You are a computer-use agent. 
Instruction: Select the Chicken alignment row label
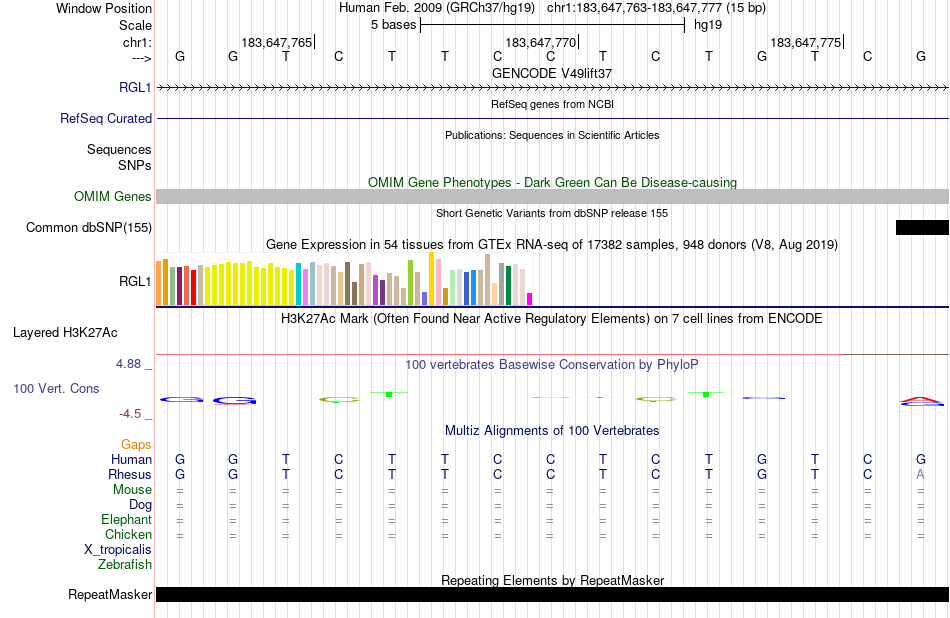[x=128, y=535]
